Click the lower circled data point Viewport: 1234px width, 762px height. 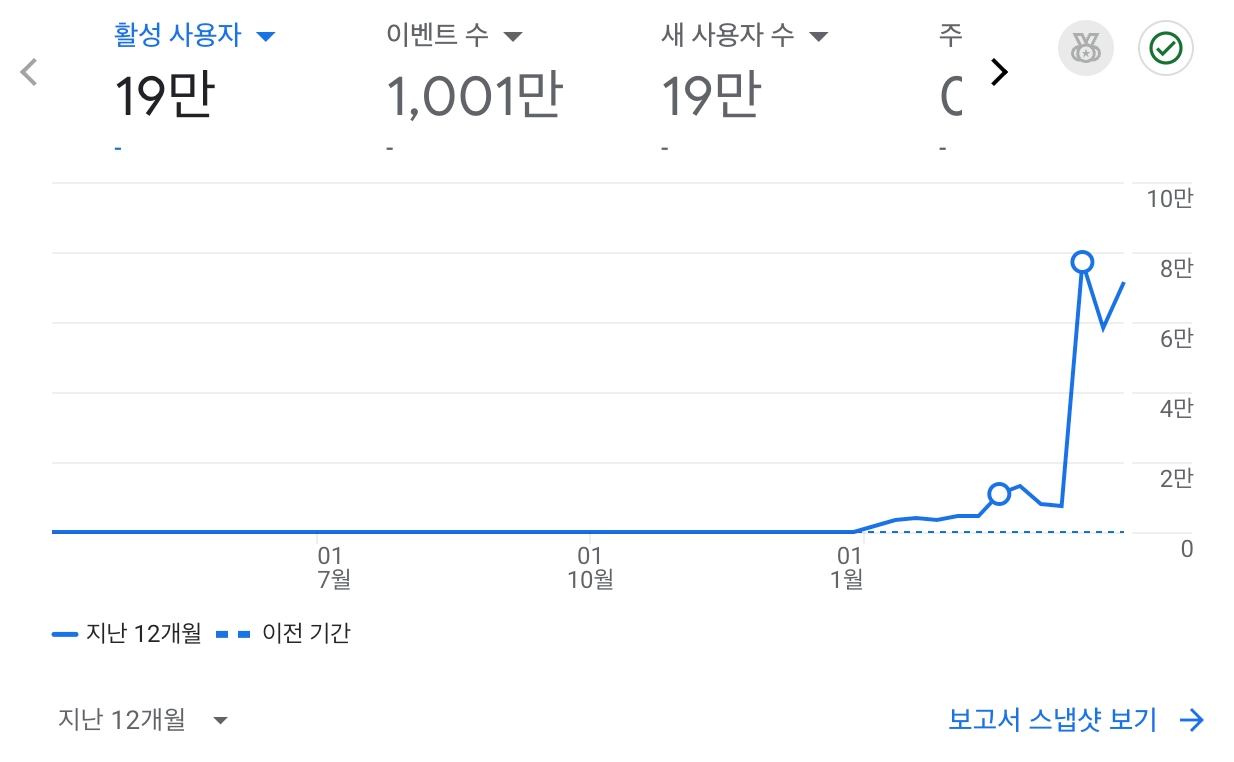[998, 493]
